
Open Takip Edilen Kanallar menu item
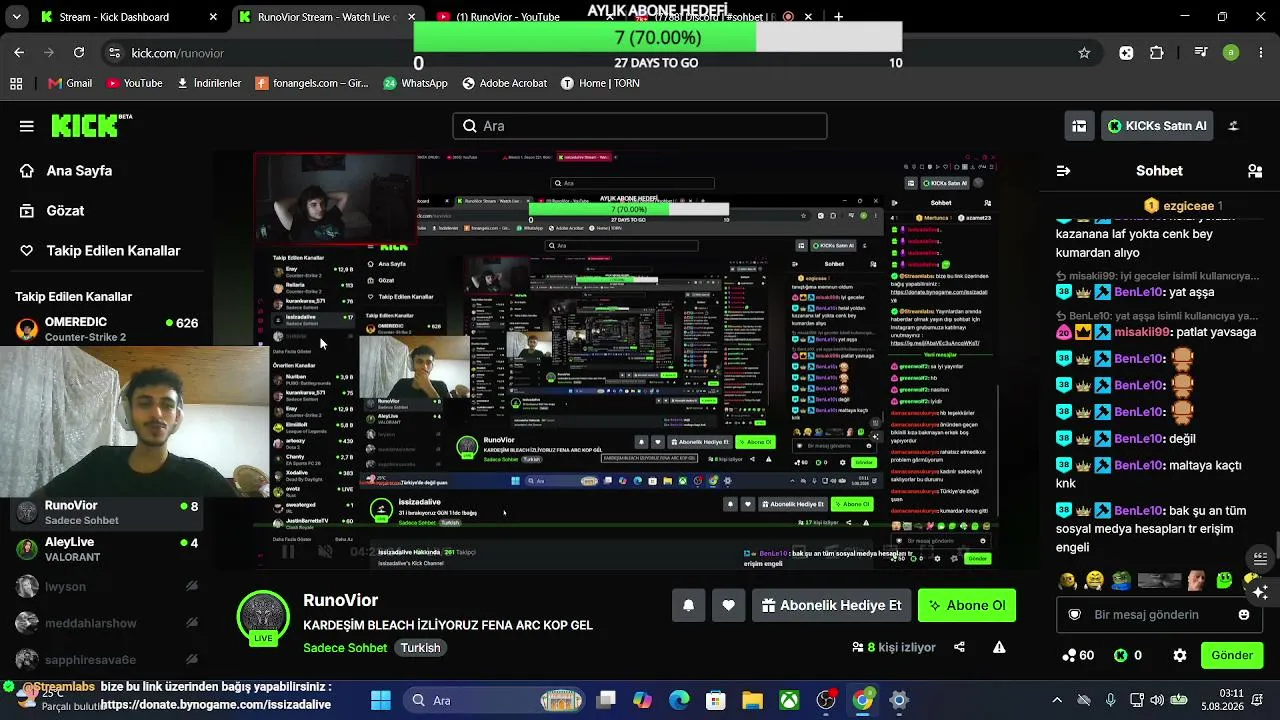click(x=100, y=251)
